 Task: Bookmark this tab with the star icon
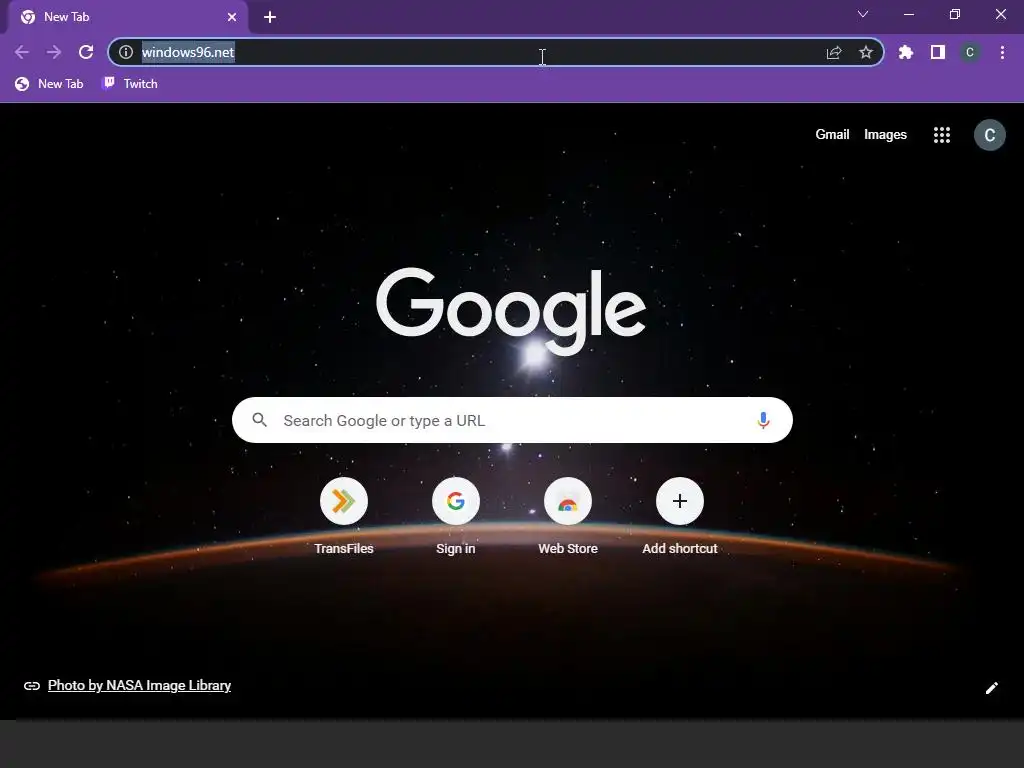coord(866,52)
